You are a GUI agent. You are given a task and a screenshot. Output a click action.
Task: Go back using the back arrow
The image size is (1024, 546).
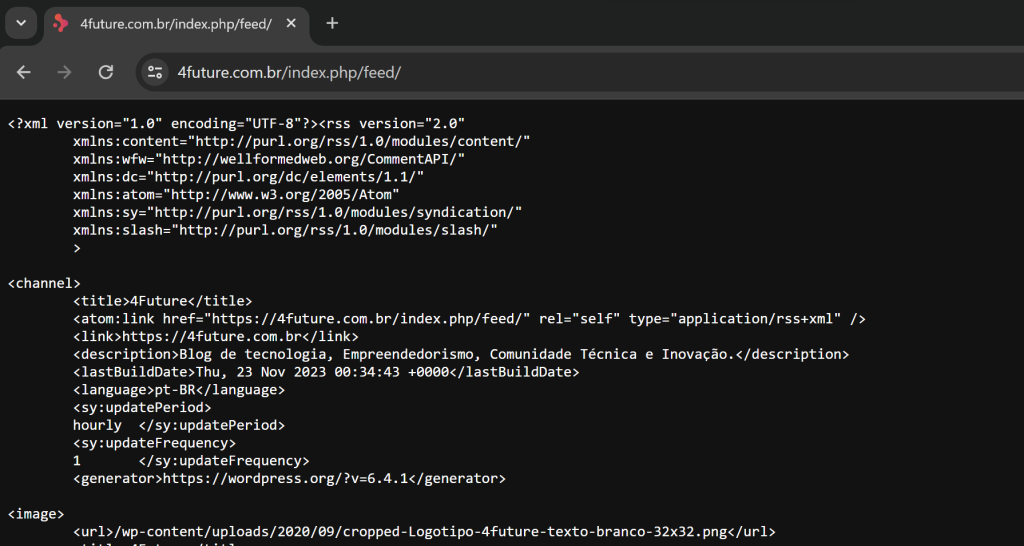point(24,72)
